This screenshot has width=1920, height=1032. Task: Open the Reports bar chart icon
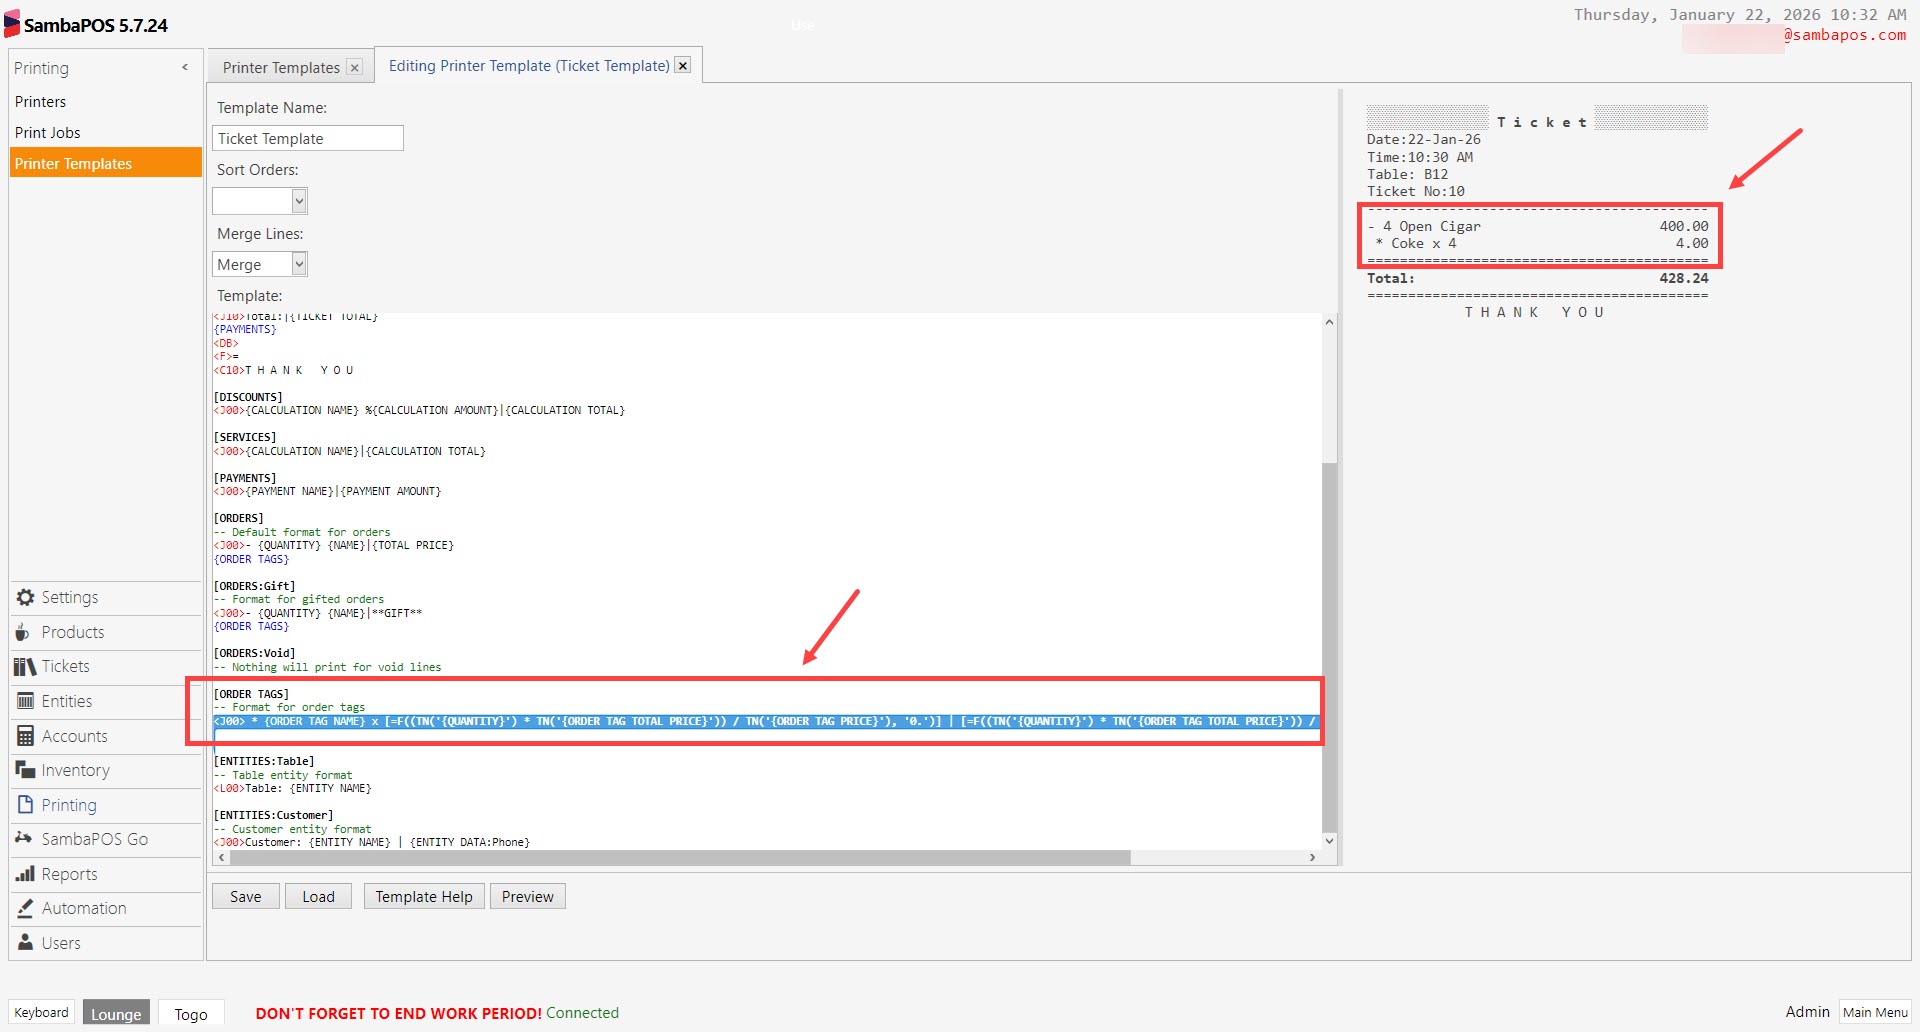click(25, 874)
